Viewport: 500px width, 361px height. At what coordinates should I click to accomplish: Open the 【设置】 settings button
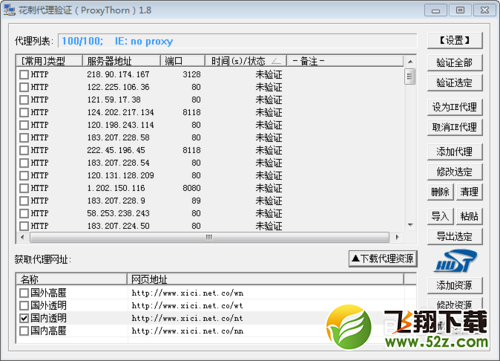click(x=455, y=41)
